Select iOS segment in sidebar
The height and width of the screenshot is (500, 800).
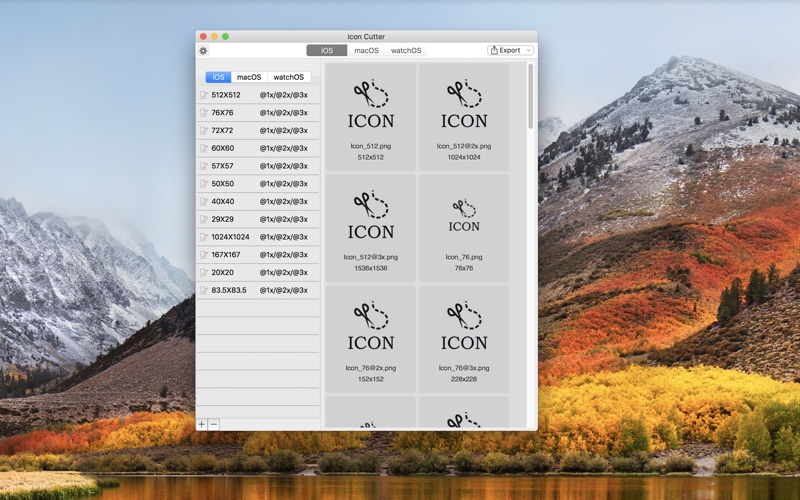click(218, 77)
